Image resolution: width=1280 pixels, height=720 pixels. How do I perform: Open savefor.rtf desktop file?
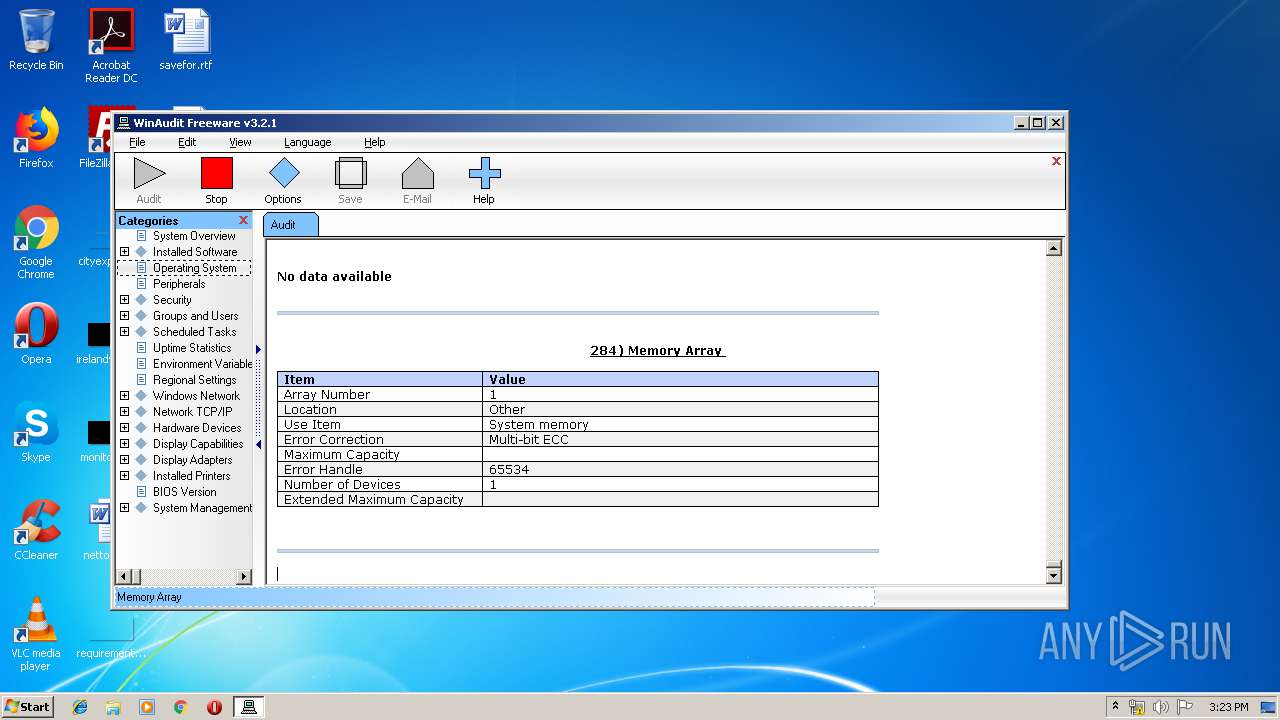(x=186, y=40)
